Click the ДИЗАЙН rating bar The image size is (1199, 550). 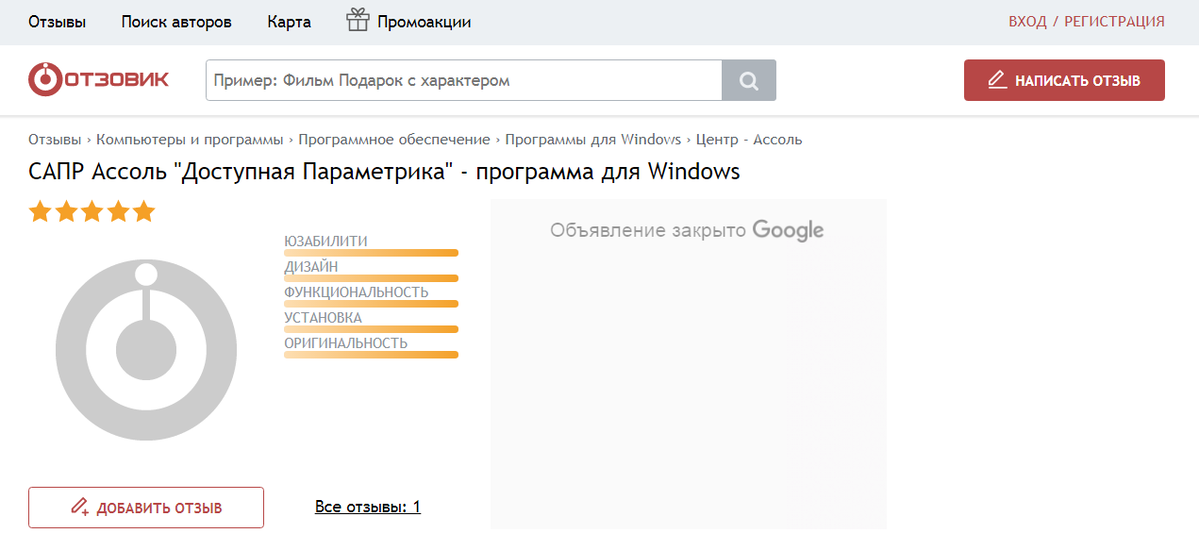[371, 278]
